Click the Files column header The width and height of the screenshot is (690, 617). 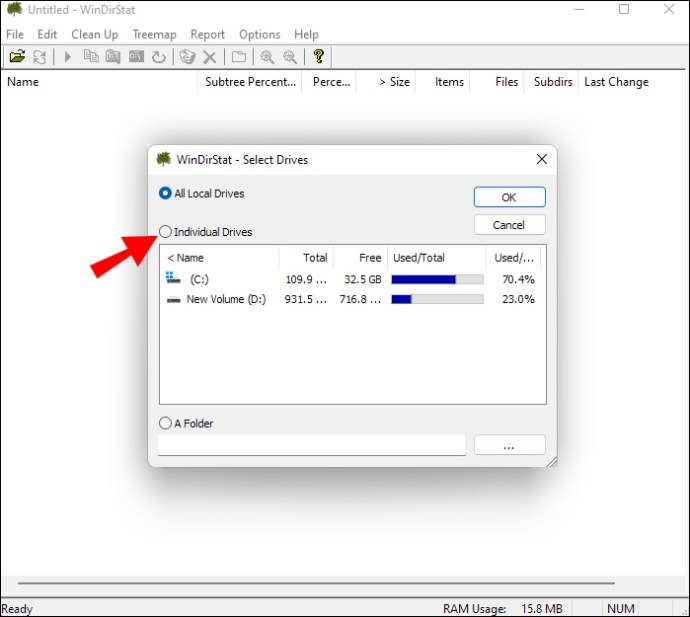497,82
